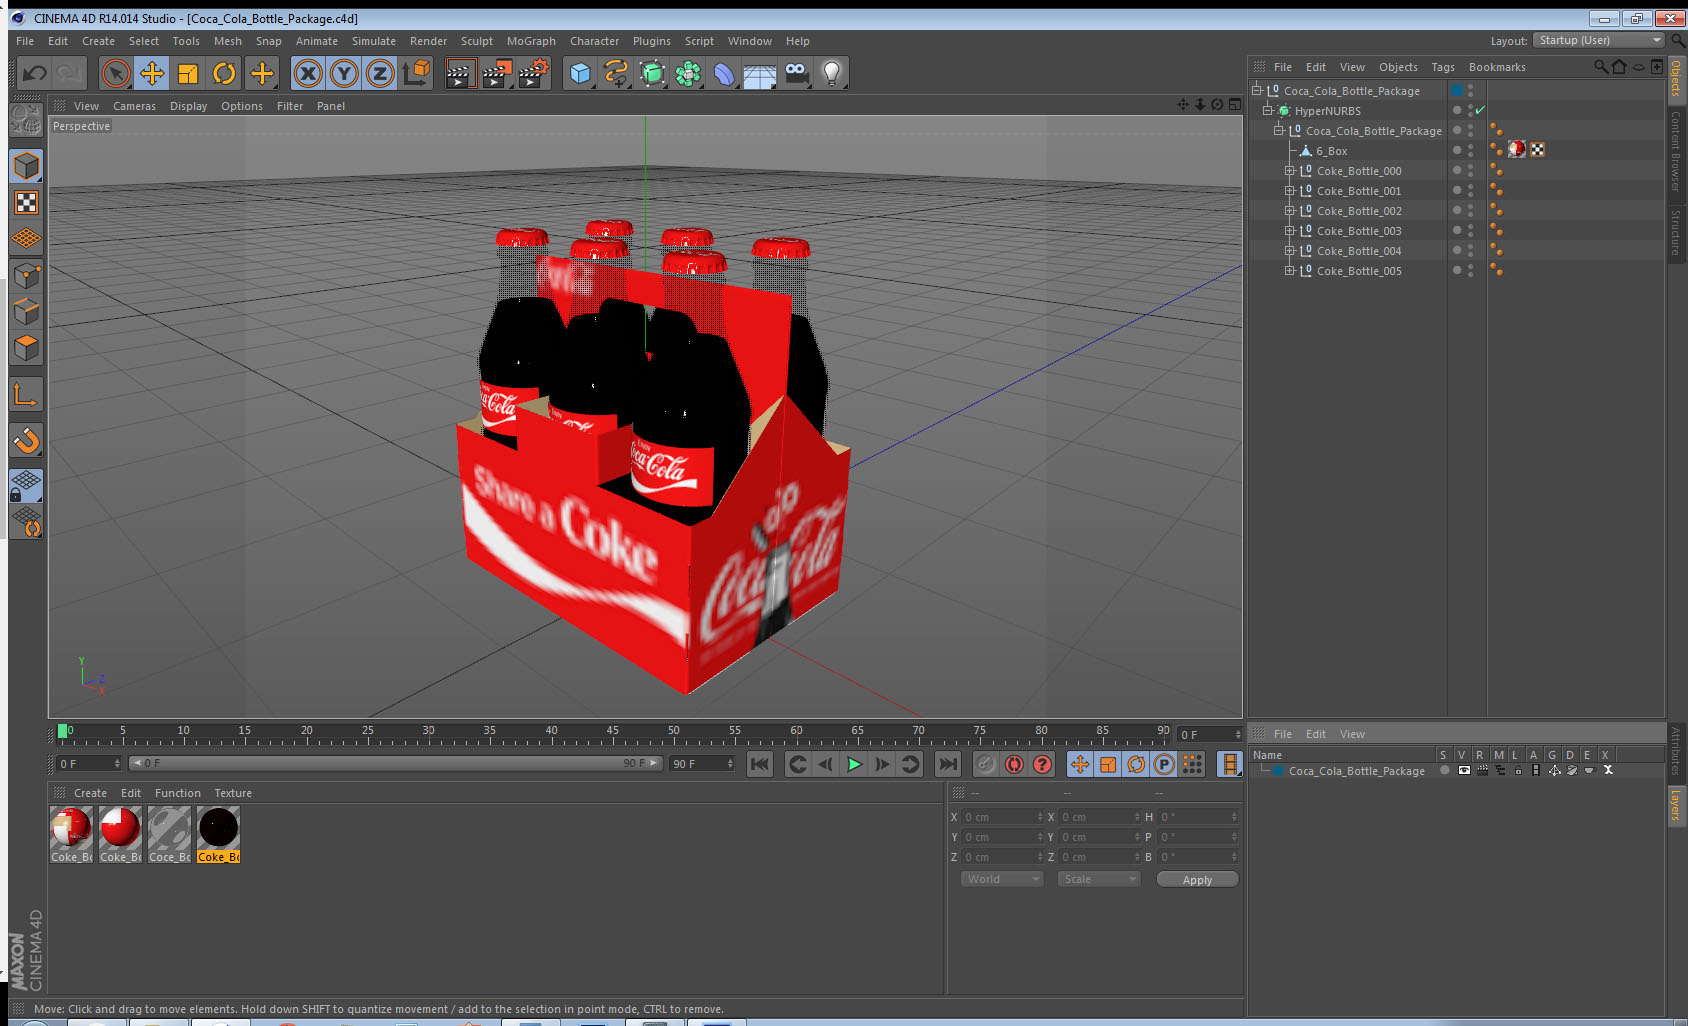Open the Layout dropdown Startup (User)
The image size is (1688, 1026).
pos(1599,40)
